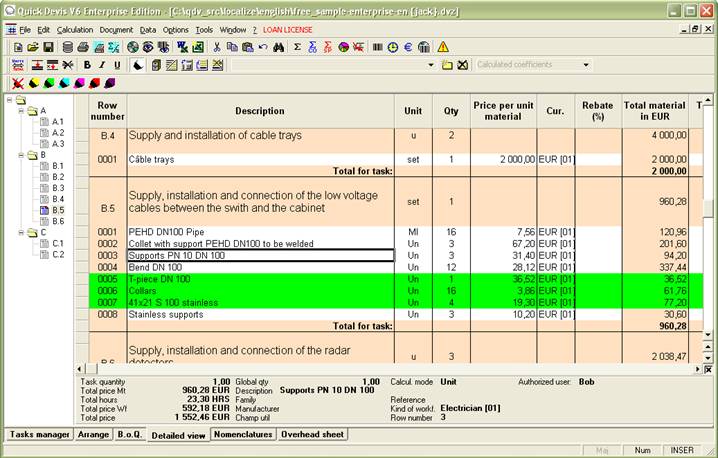Click the Supports PN 10 DN 100 description cell
Viewport: 718px width, 458px height.
pyautogui.click(x=261, y=256)
